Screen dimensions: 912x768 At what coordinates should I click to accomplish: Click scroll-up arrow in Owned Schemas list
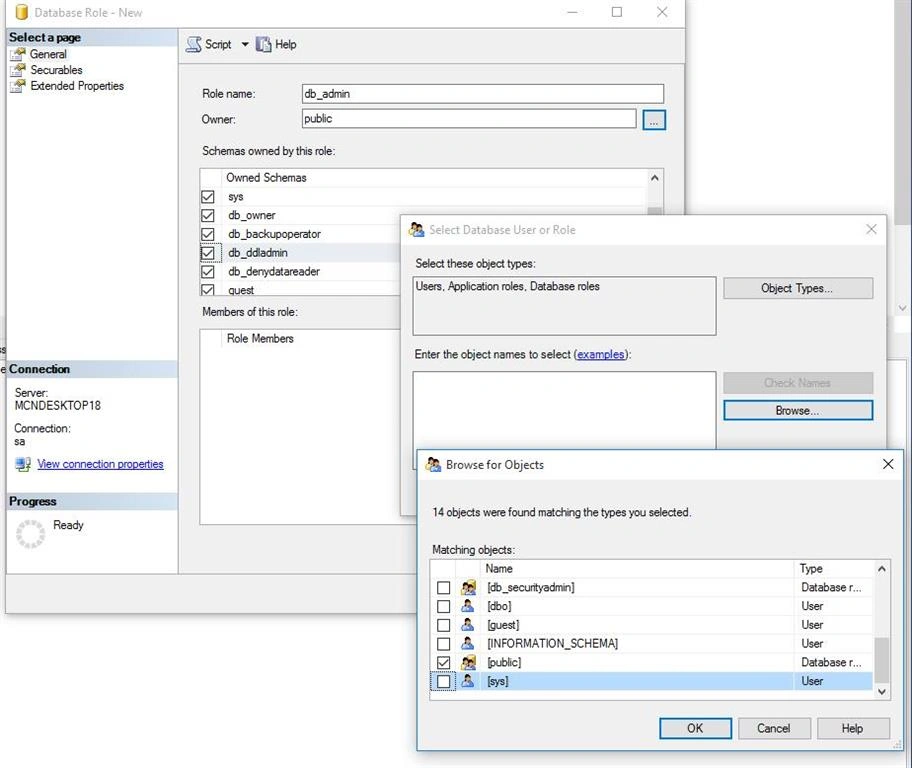click(x=655, y=178)
